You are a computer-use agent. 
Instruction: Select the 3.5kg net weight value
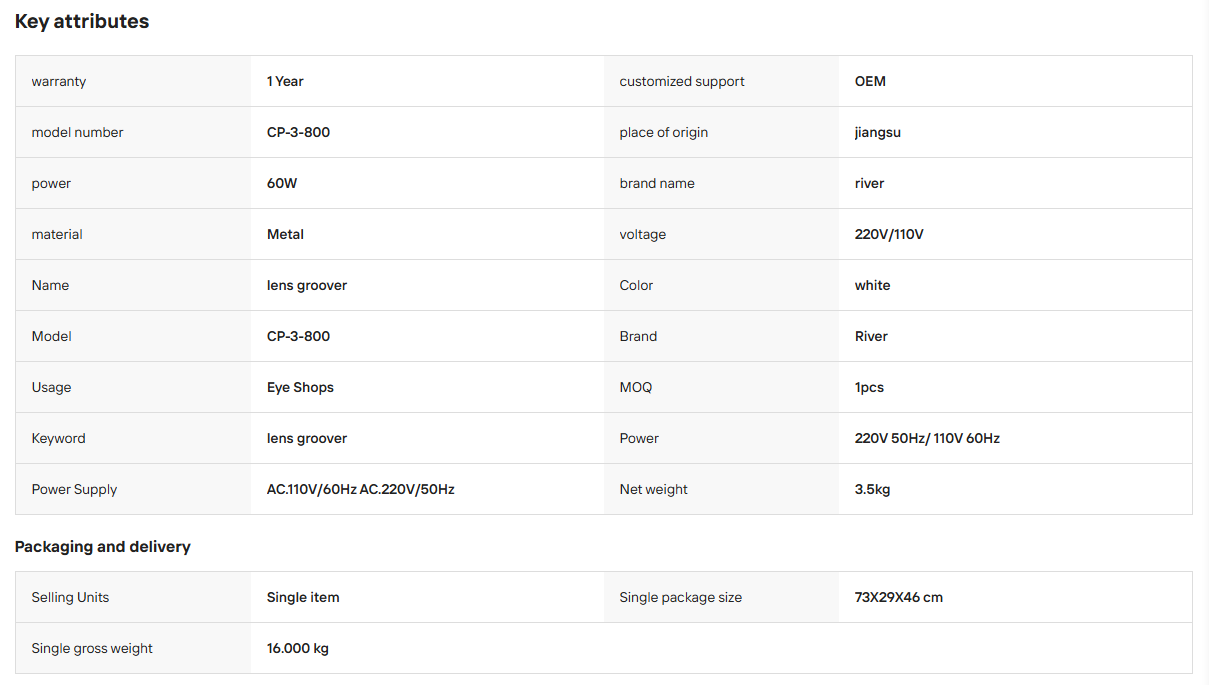coord(872,489)
